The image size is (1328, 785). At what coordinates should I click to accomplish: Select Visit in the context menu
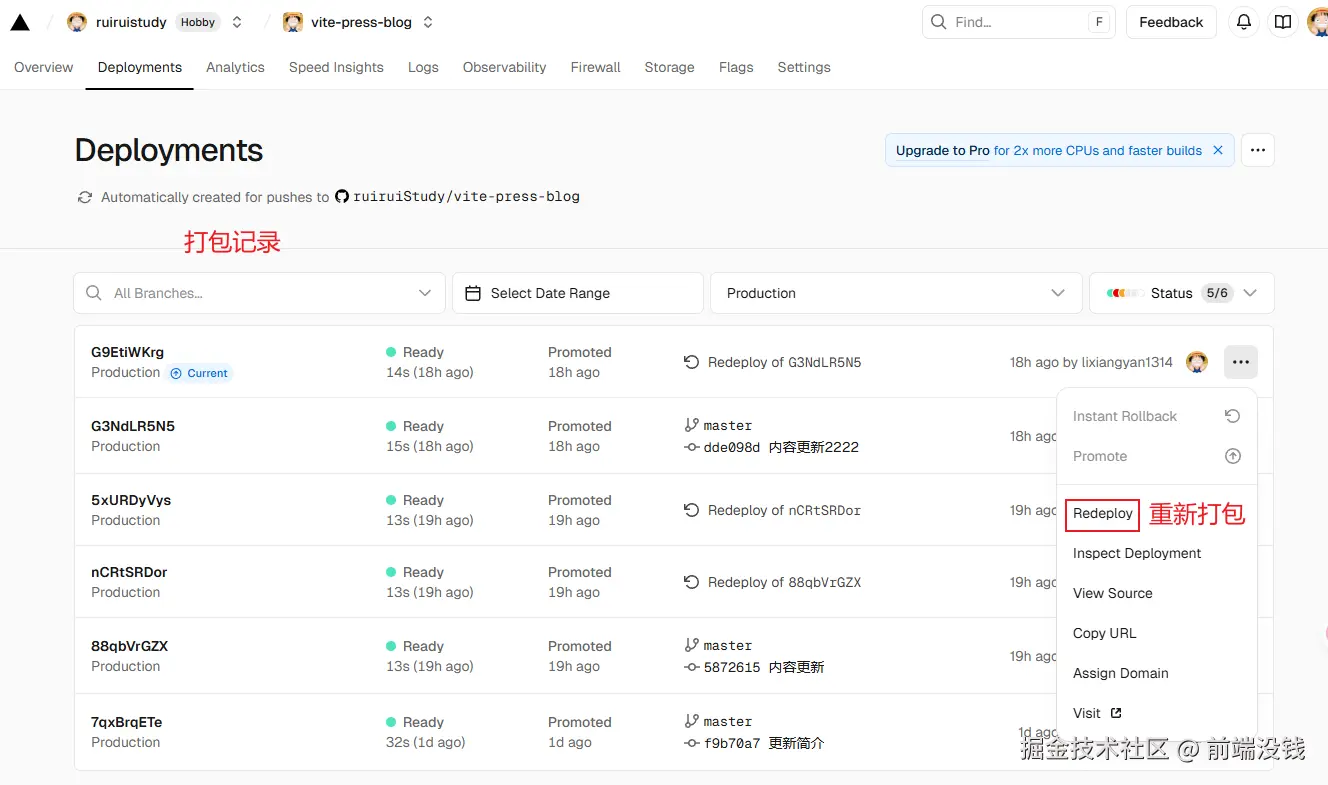click(1157, 713)
